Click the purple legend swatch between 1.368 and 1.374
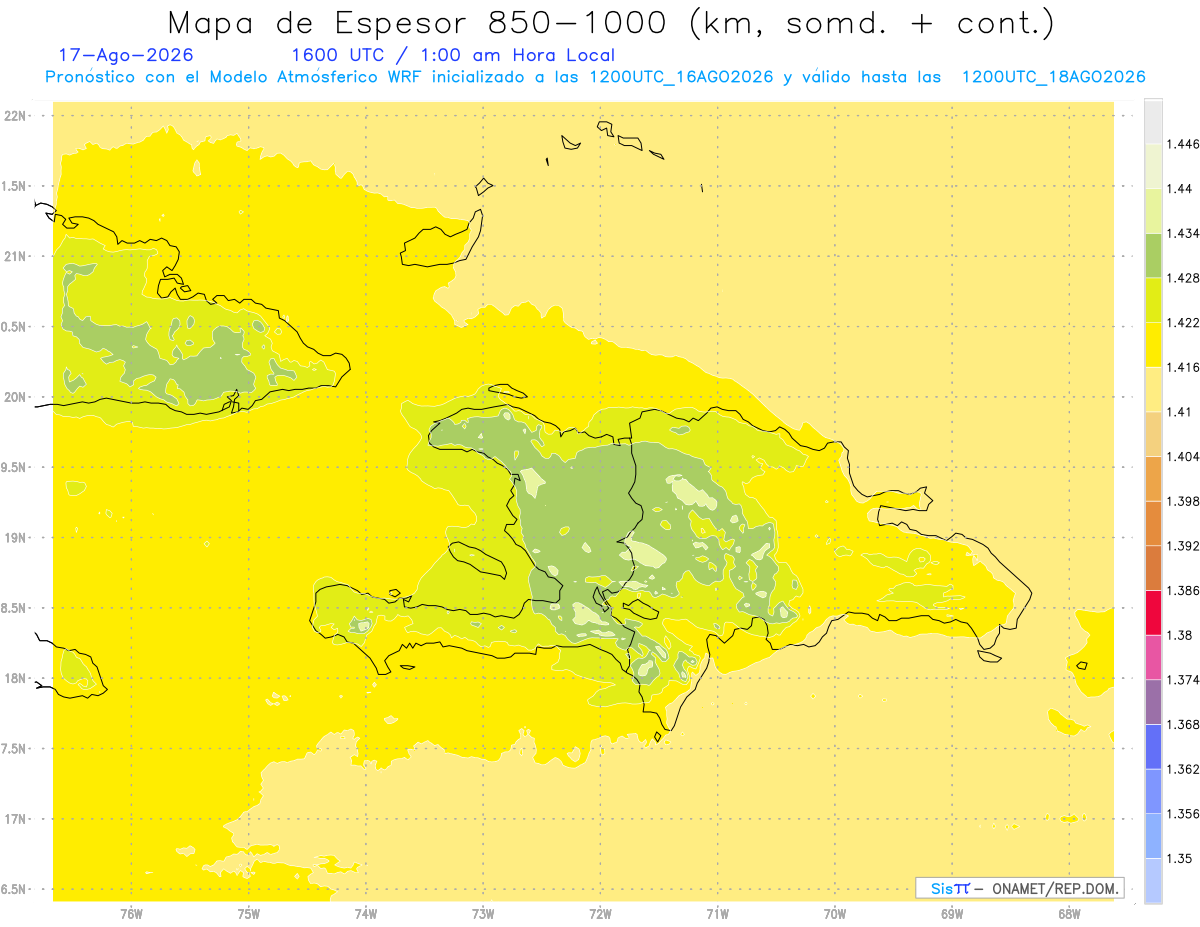Viewport: 1200px width, 927px height. [1153, 701]
